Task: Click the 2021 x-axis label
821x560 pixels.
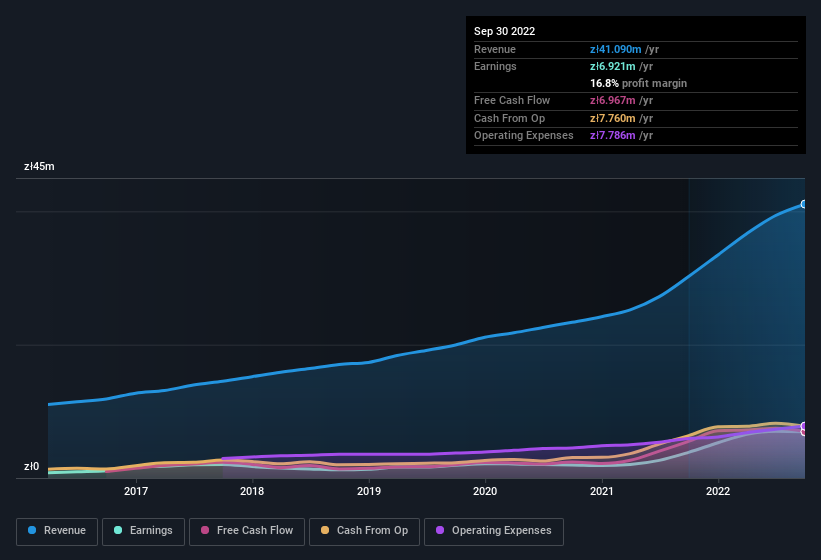Action: click(x=602, y=491)
